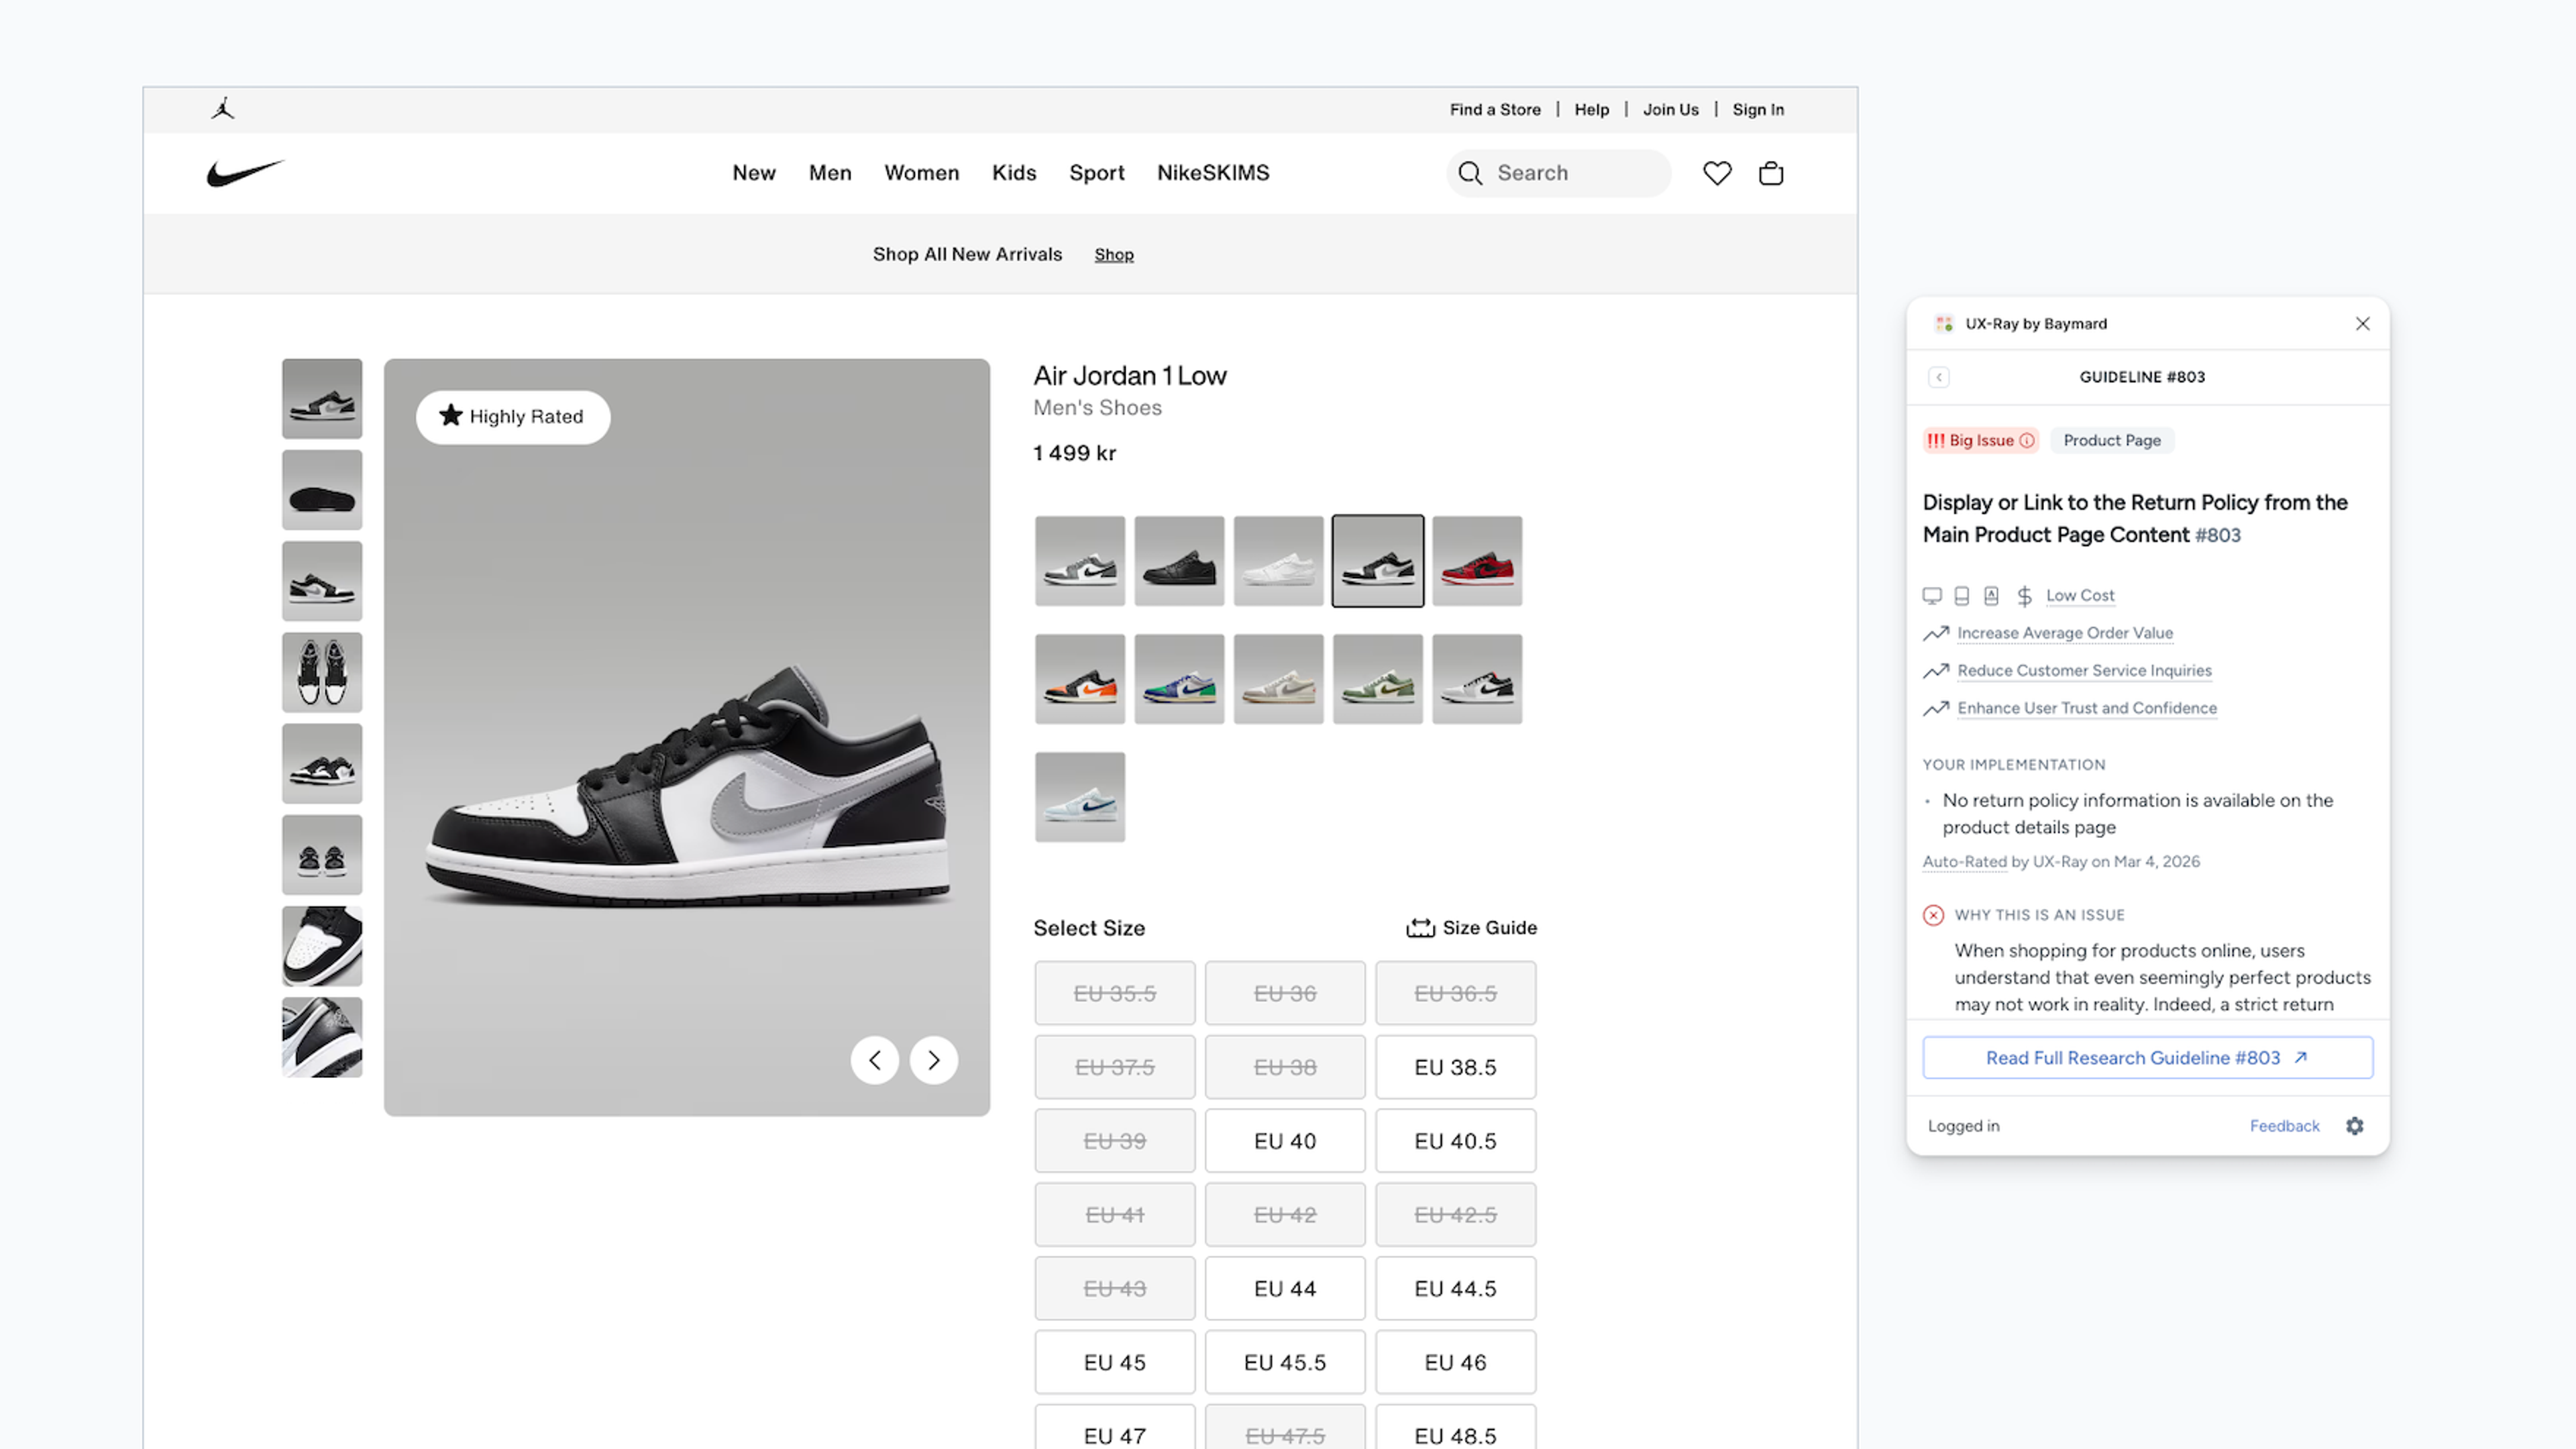Viewport: 2576px width, 1449px height.
Task: Choose the olive green colorway swatch
Action: point(1377,679)
